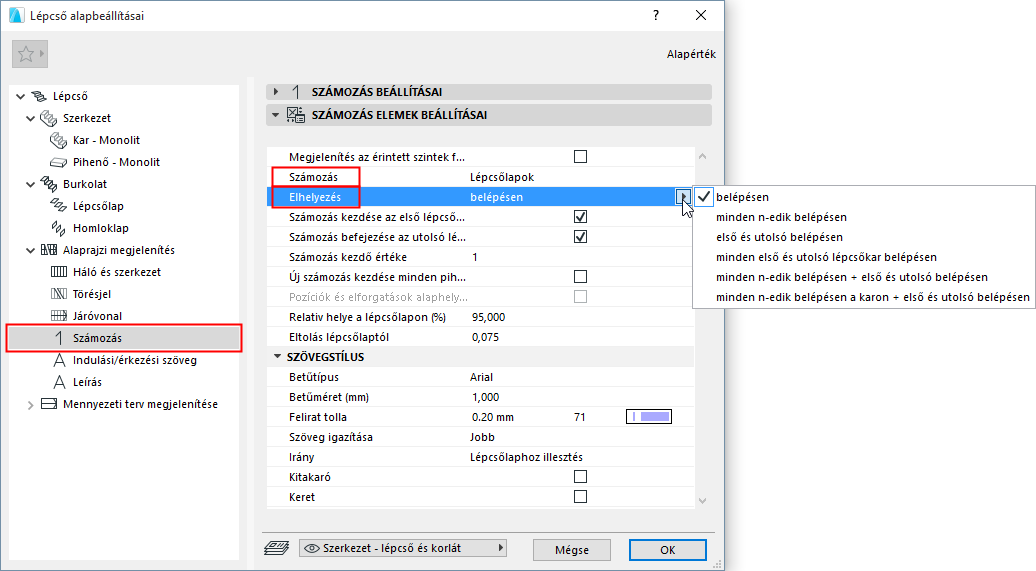Choose 'minden n-edik belépésen a karon' option
The width and height of the screenshot is (1036, 571).
point(872,297)
